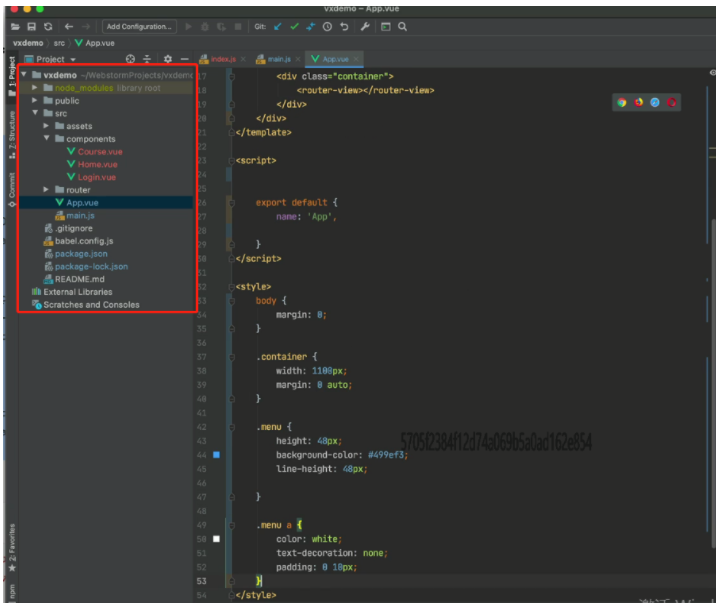Click the Collapse All icon in Project panel
Viewport: 716px width, 605px height.
coord(147,59)
